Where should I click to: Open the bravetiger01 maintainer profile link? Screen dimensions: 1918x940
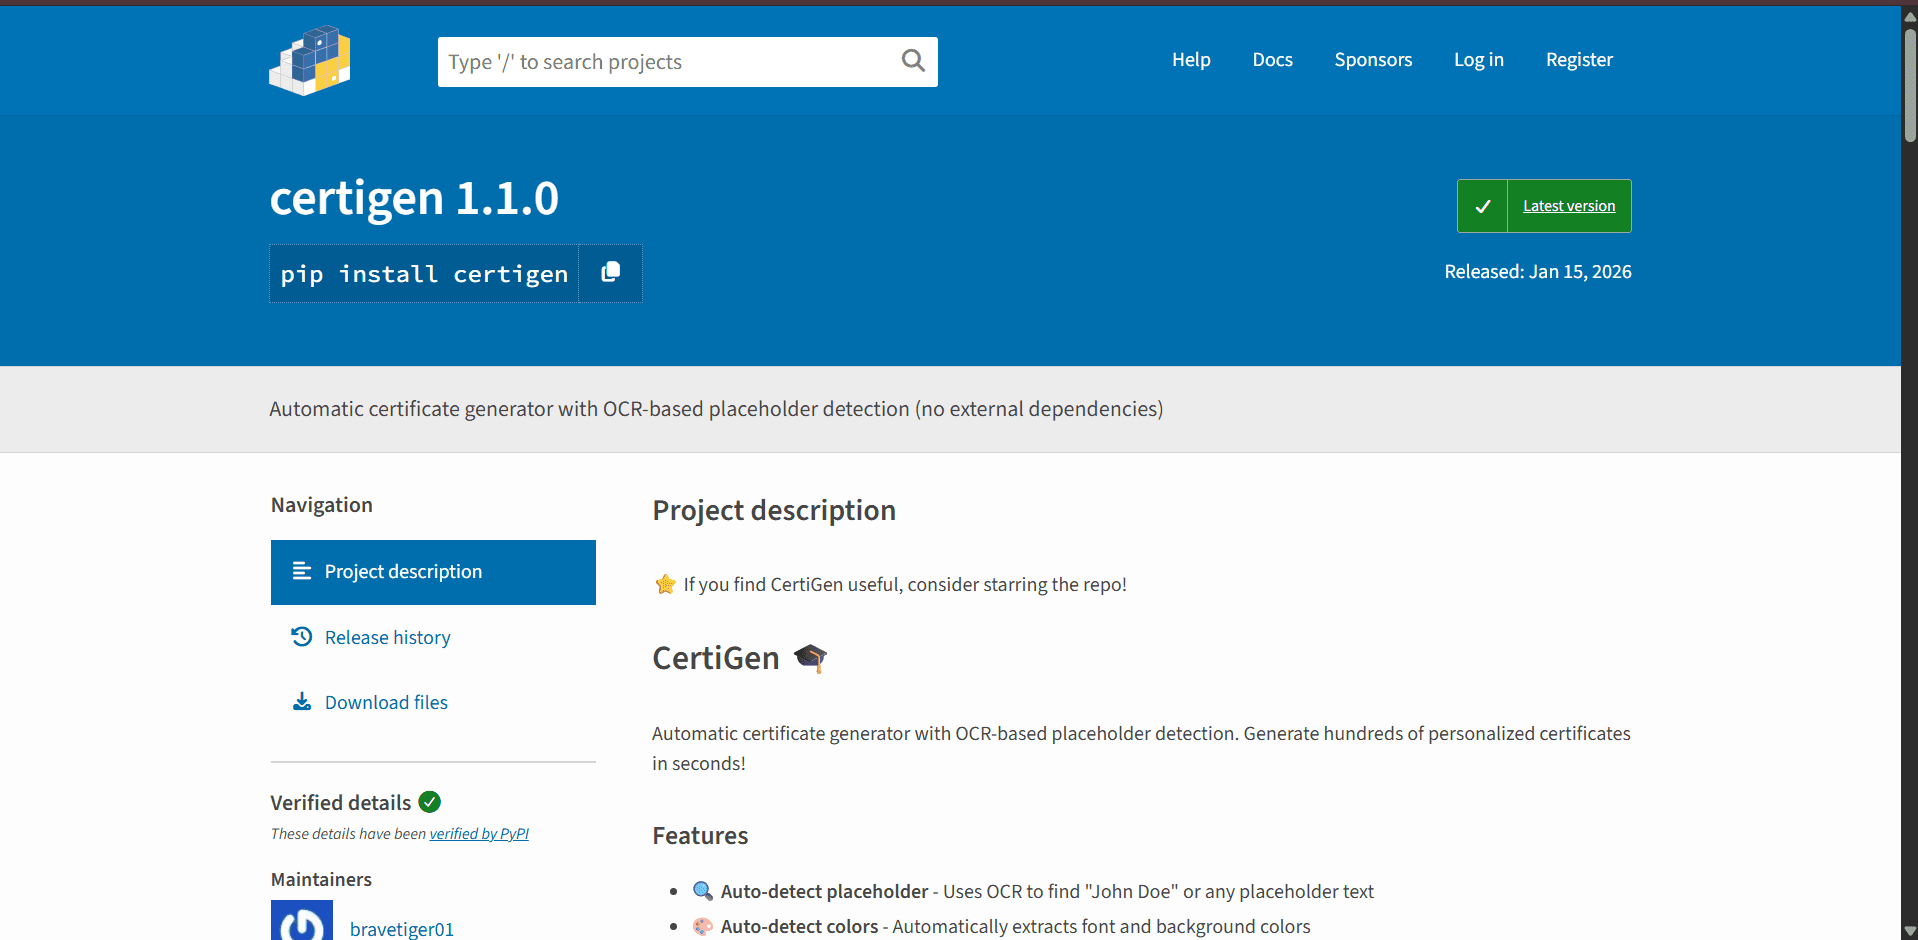(401, 929)
